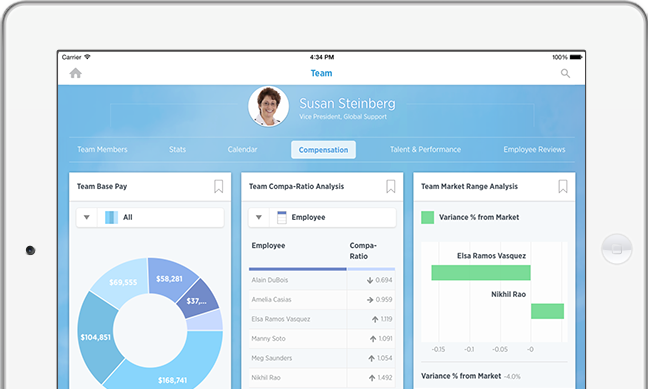Viewport: 648px width, 389px height.
Task: Bookmark the Team Compa-Ratio Analysis card
Action: (x=391, y=186)
